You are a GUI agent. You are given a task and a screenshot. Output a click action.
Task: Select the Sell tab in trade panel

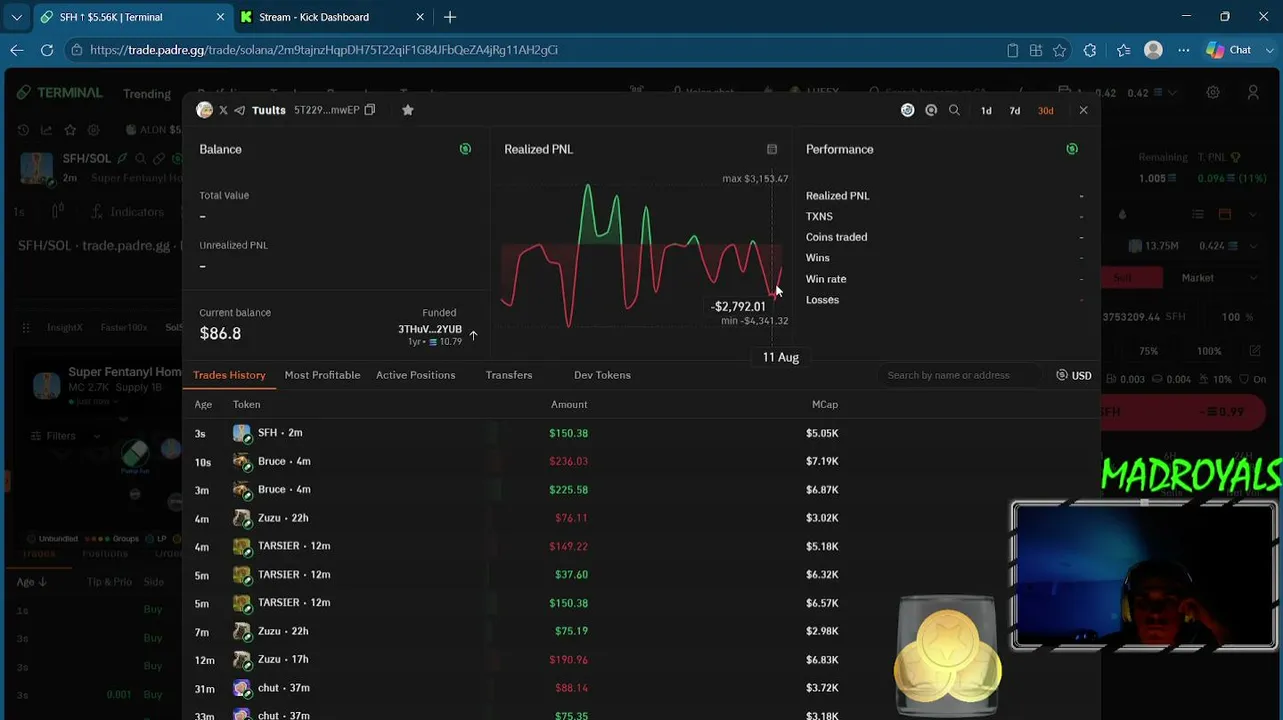pos(1131,278)
